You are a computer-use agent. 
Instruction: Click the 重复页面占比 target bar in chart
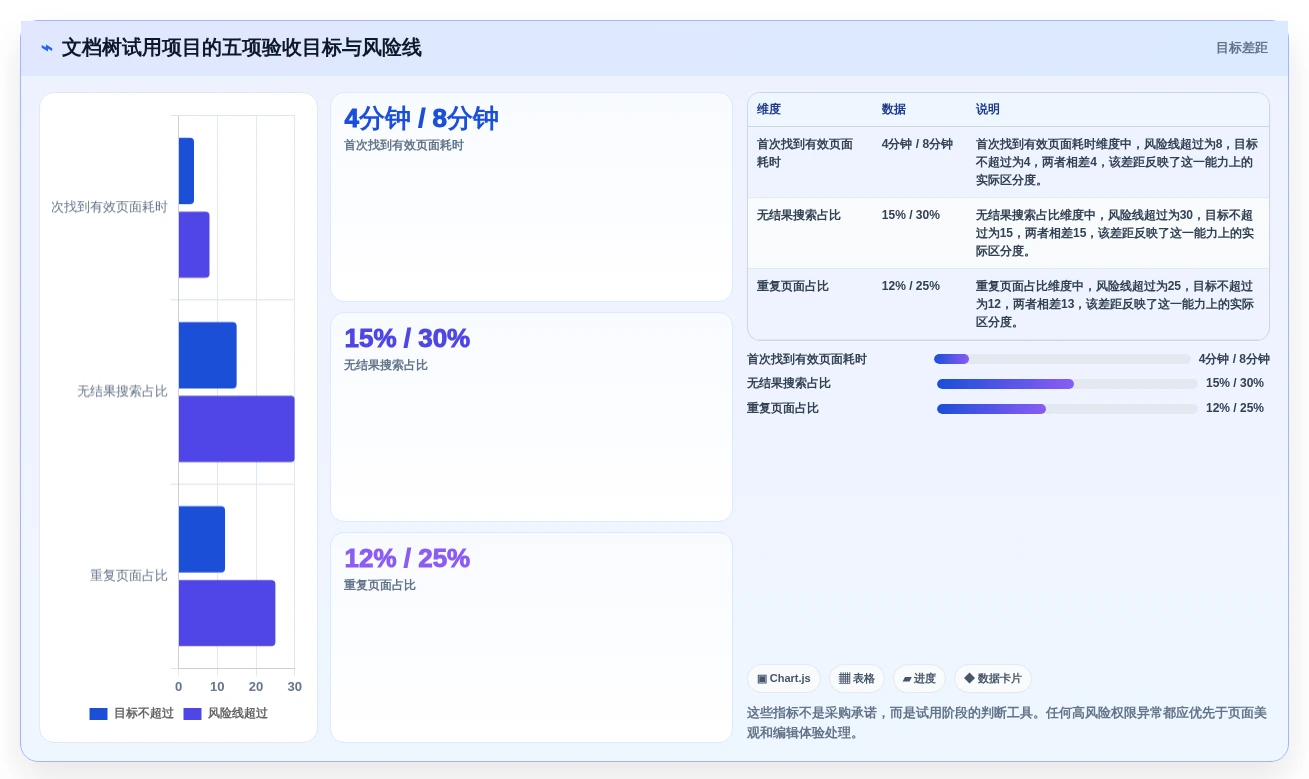click(x=202, y=539)
